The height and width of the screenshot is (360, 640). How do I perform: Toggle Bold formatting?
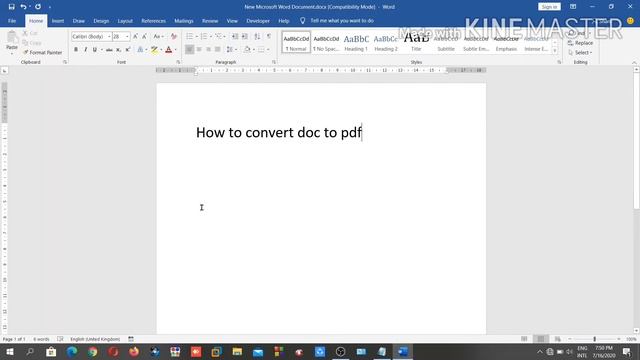(x=76, y=50)
